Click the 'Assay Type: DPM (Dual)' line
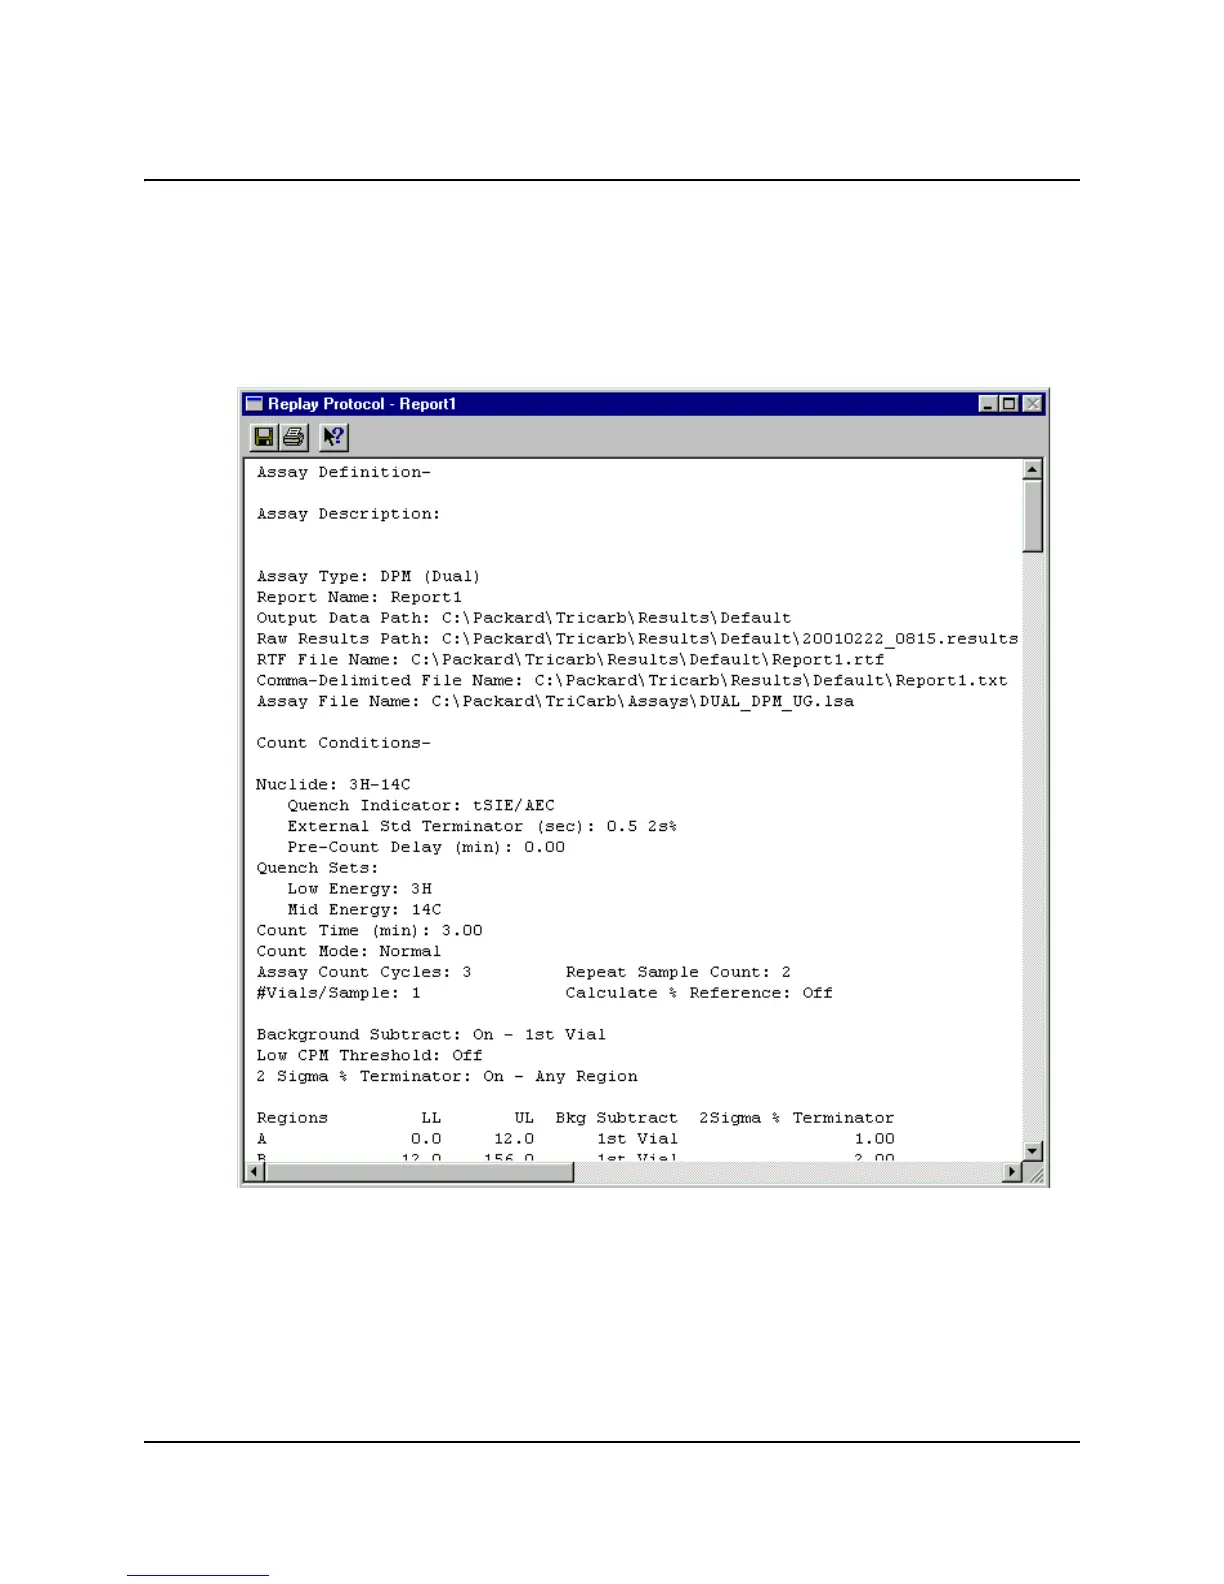Viewport: 1224px width, 1584px height. pos(368,577)
